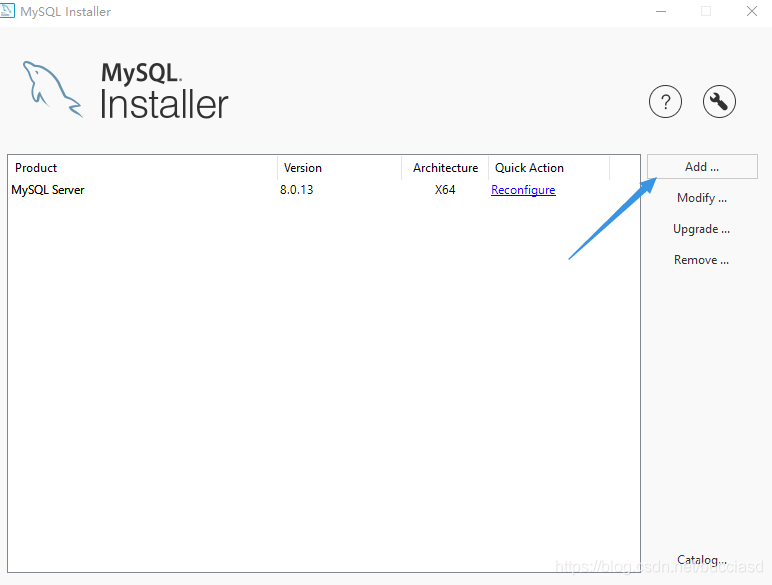Minimize the MySQL Installer window
Viewport: 772px width, 585px height.
tap(661, 11)
